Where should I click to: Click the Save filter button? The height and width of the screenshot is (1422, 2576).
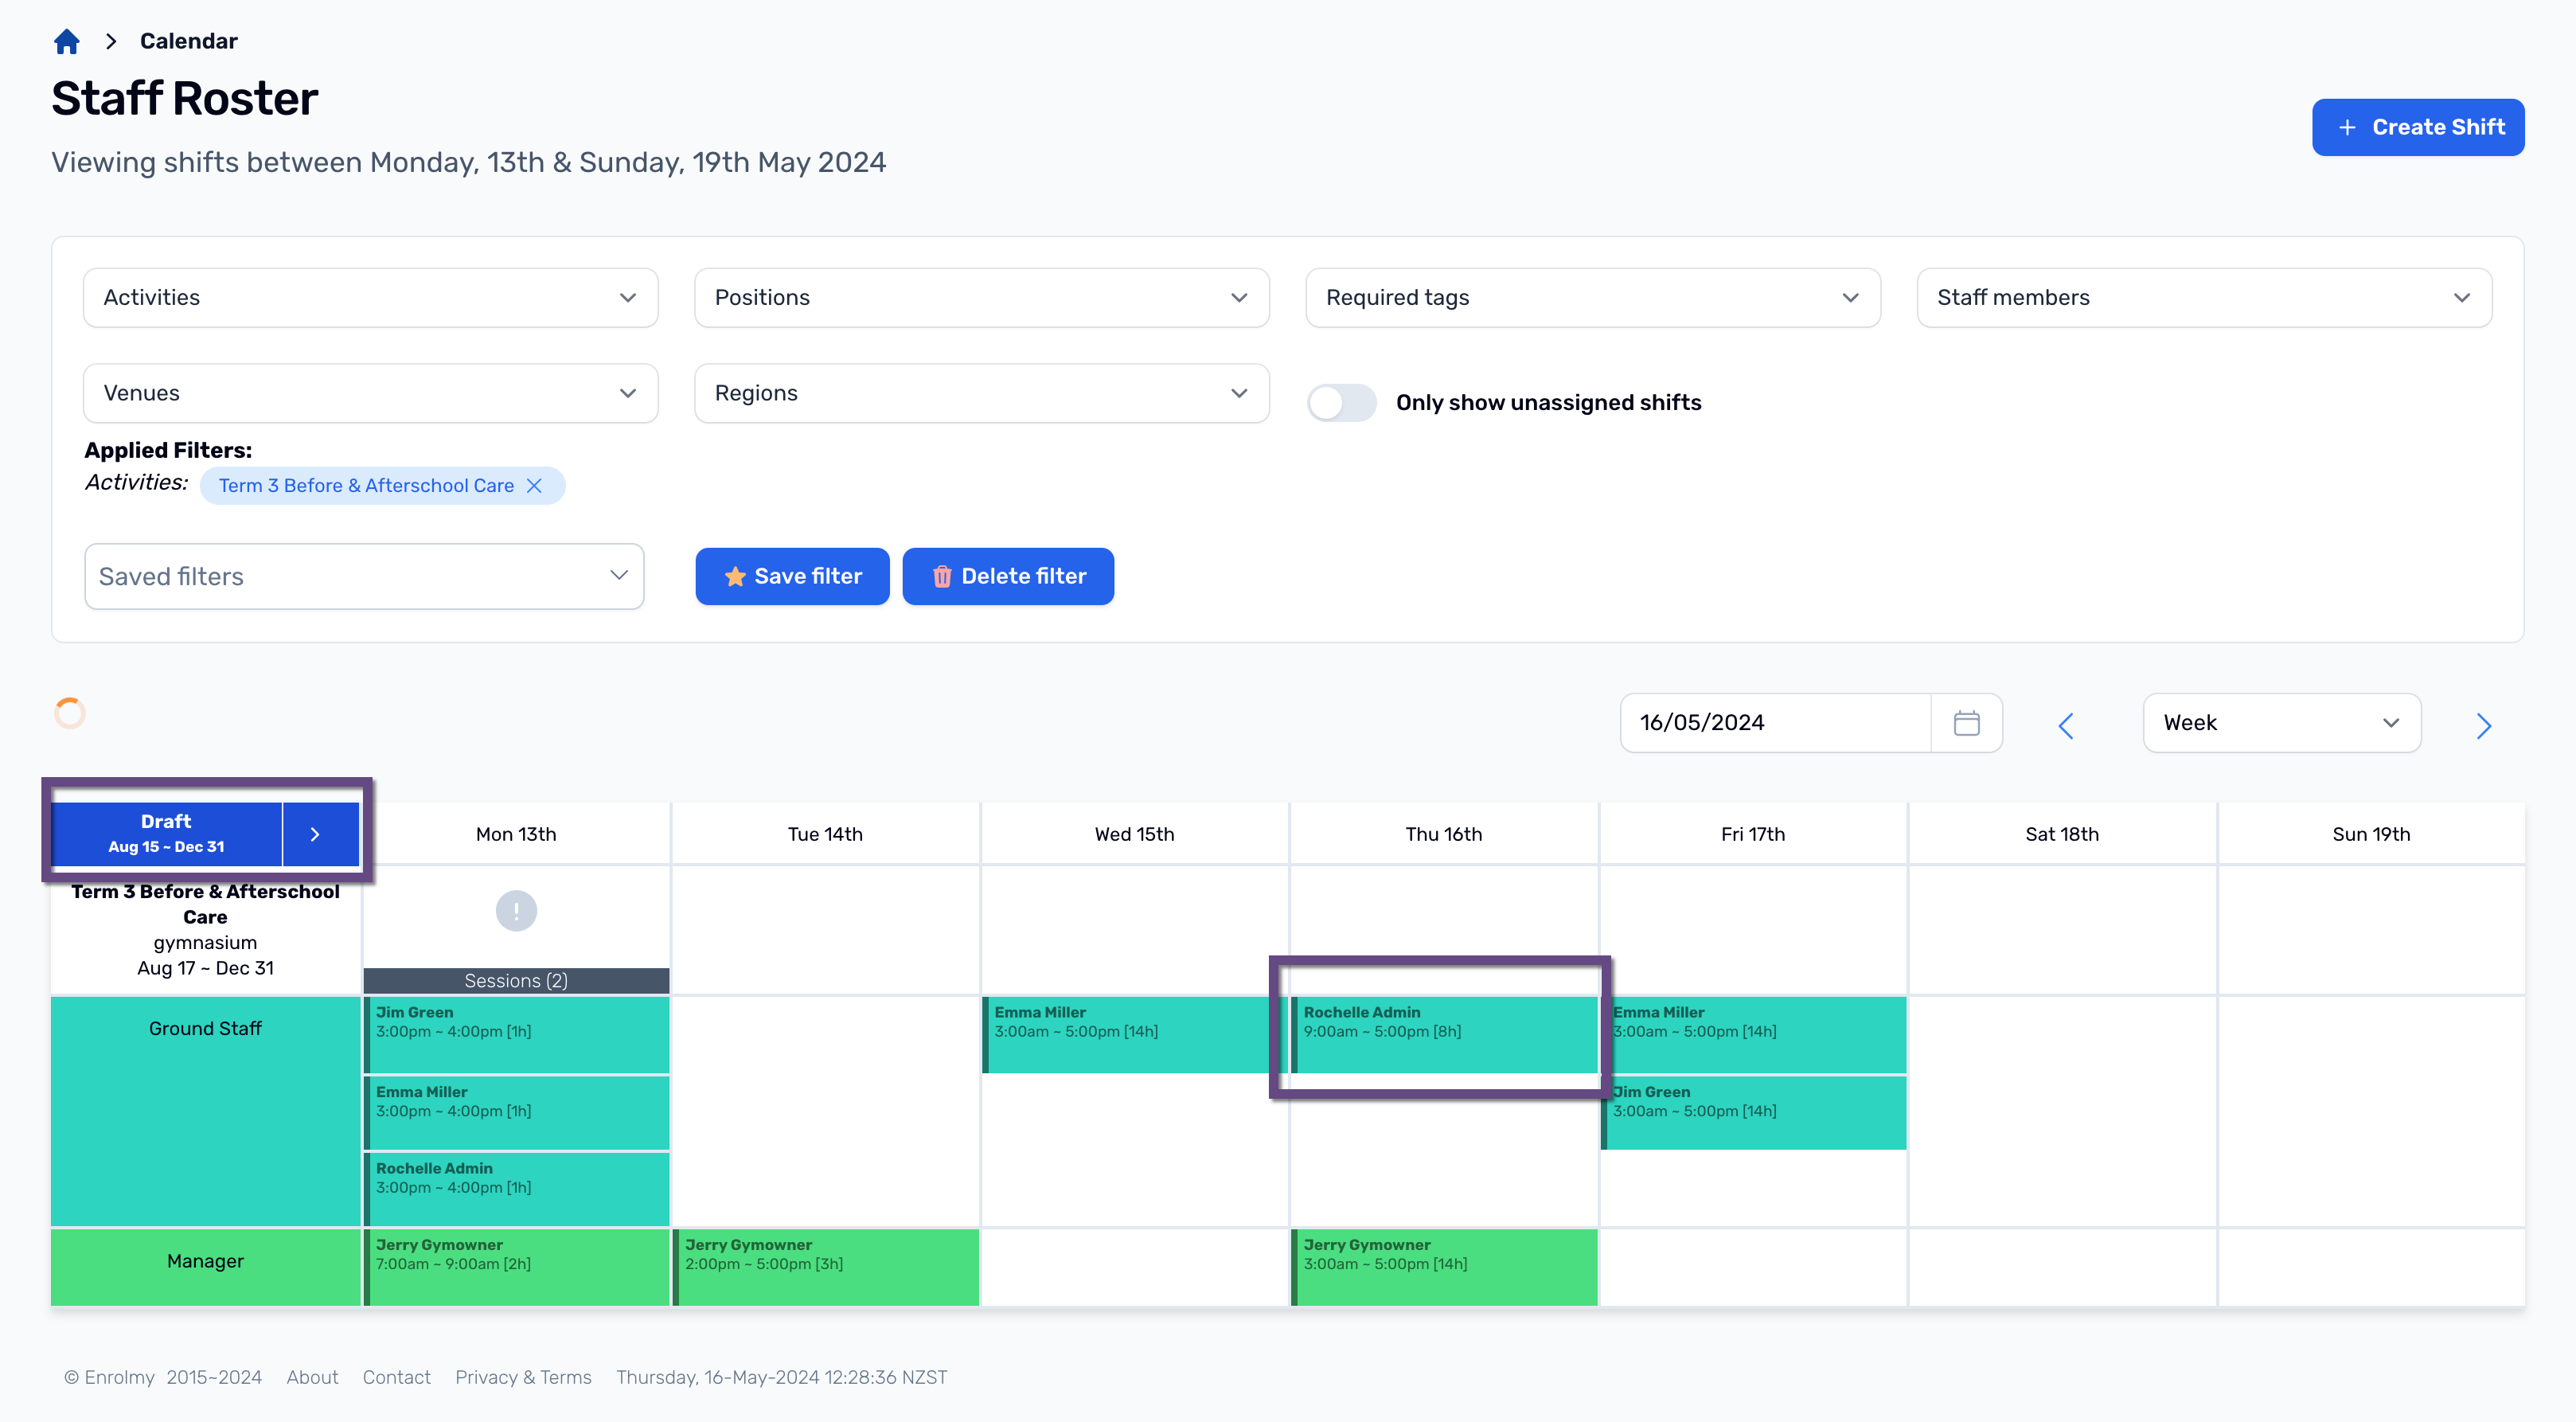tap(793, 574)
